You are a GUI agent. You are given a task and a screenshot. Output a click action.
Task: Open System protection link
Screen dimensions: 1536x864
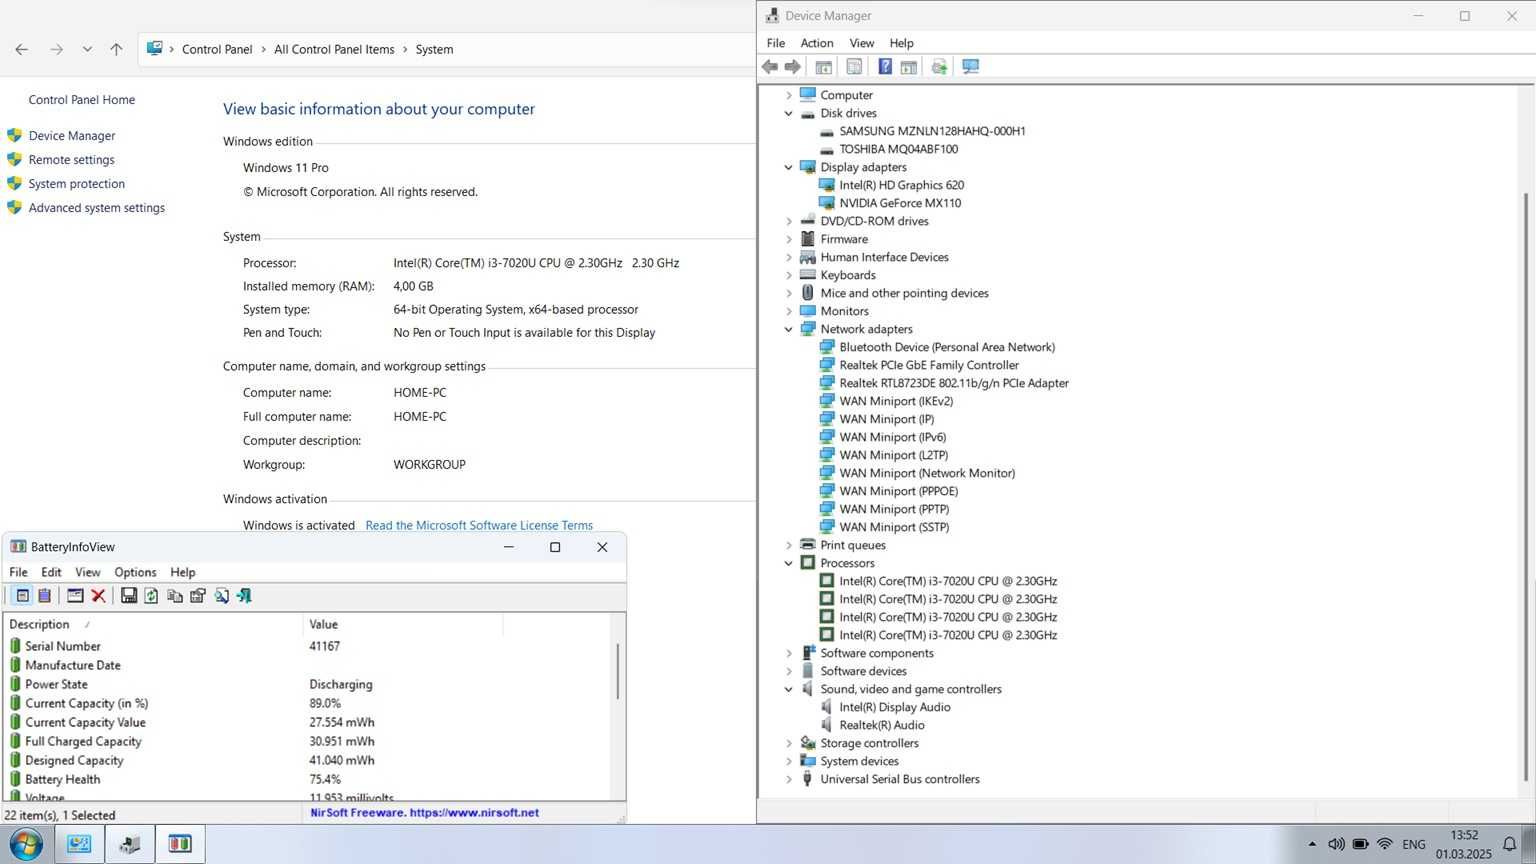point(77,184)
